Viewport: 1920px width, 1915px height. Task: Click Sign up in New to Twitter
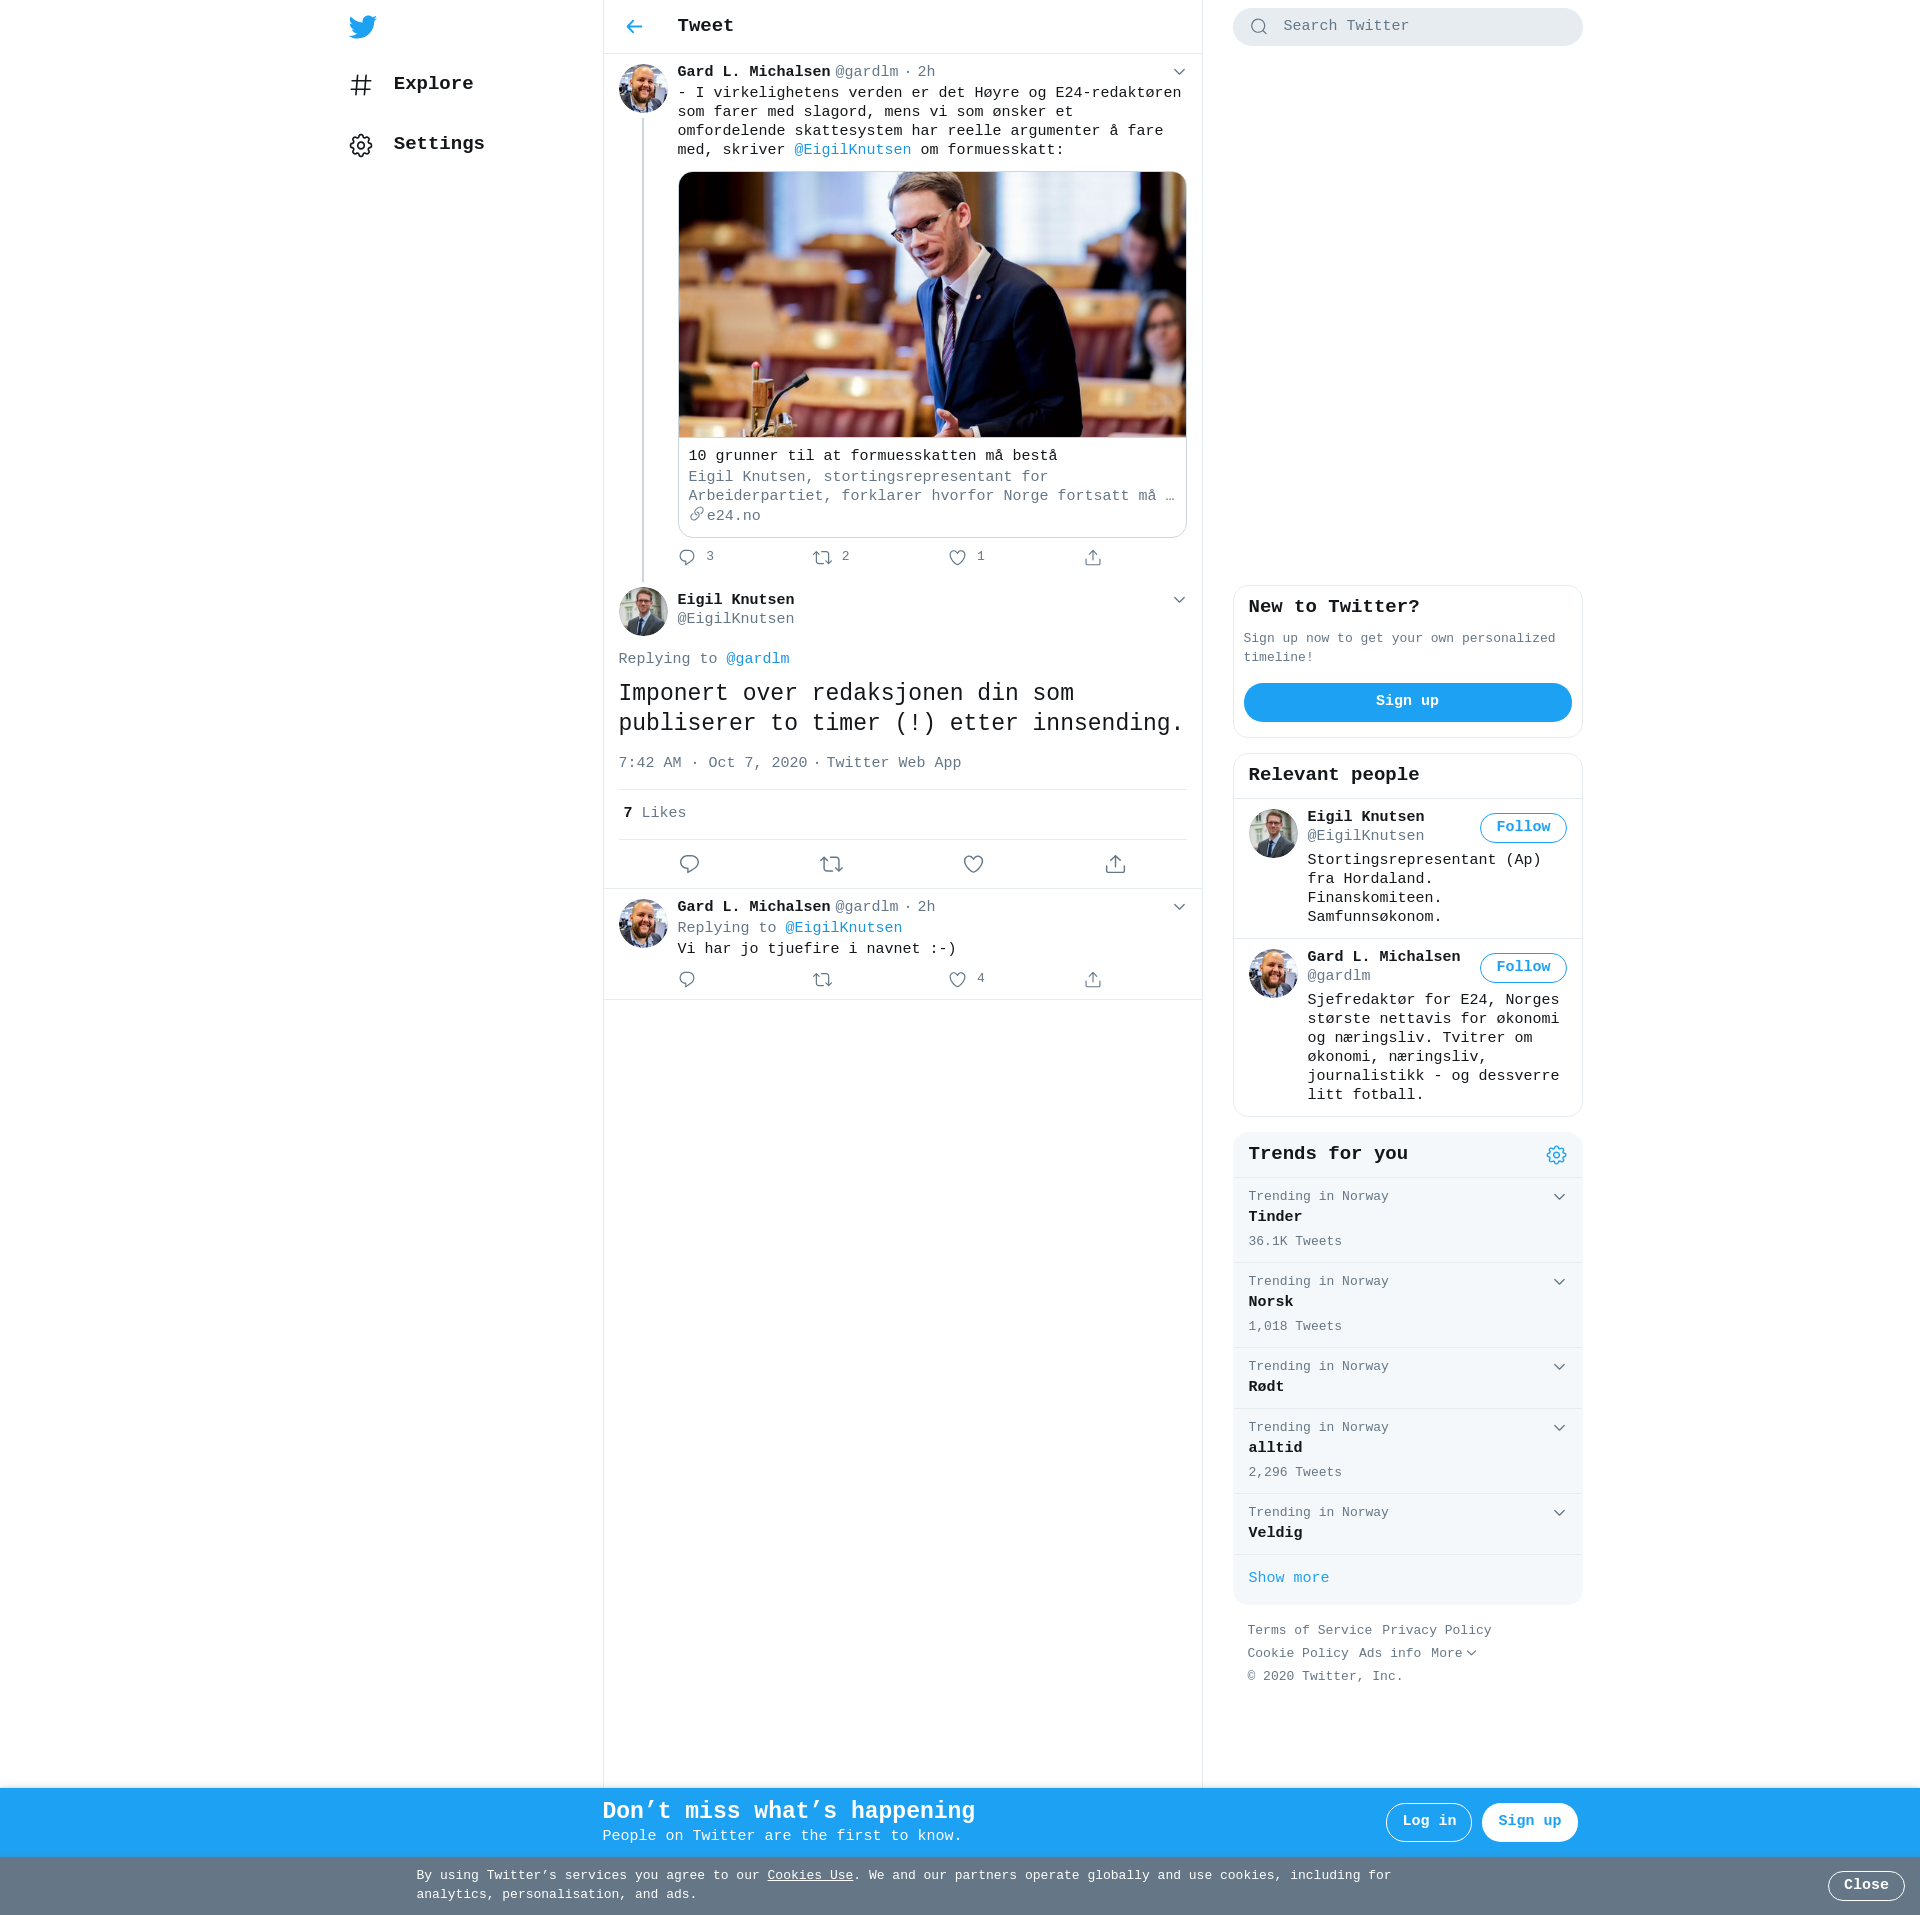[x=1407, y=702]
